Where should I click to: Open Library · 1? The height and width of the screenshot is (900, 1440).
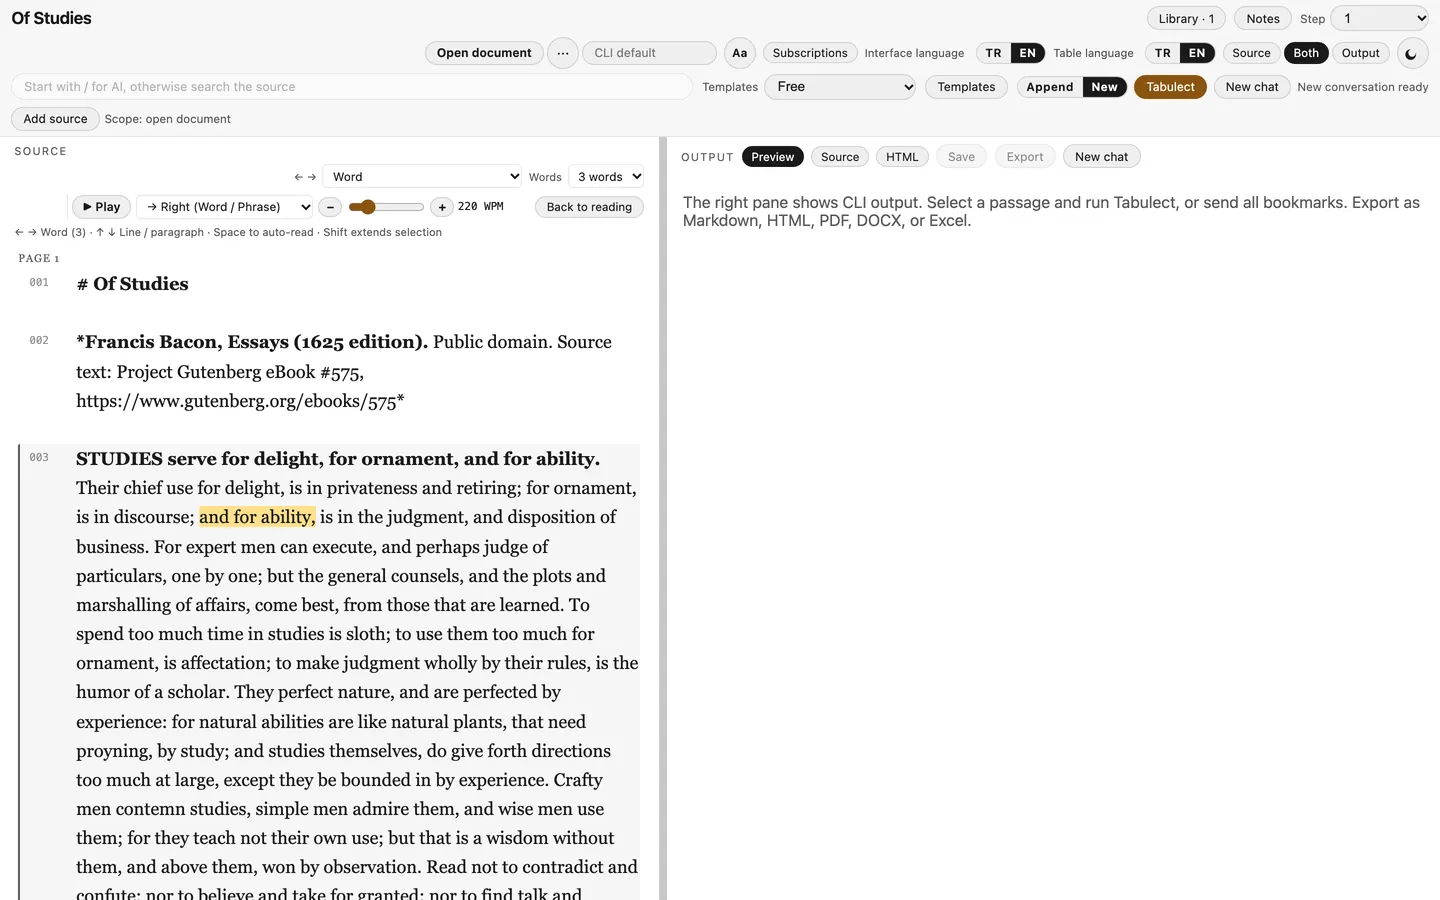1186,18
